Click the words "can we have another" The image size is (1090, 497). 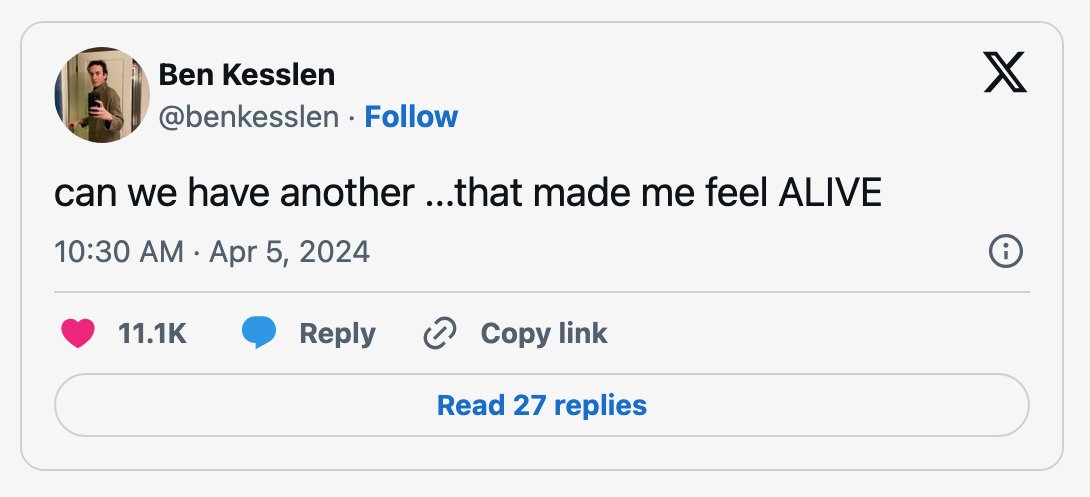(234, 193)
